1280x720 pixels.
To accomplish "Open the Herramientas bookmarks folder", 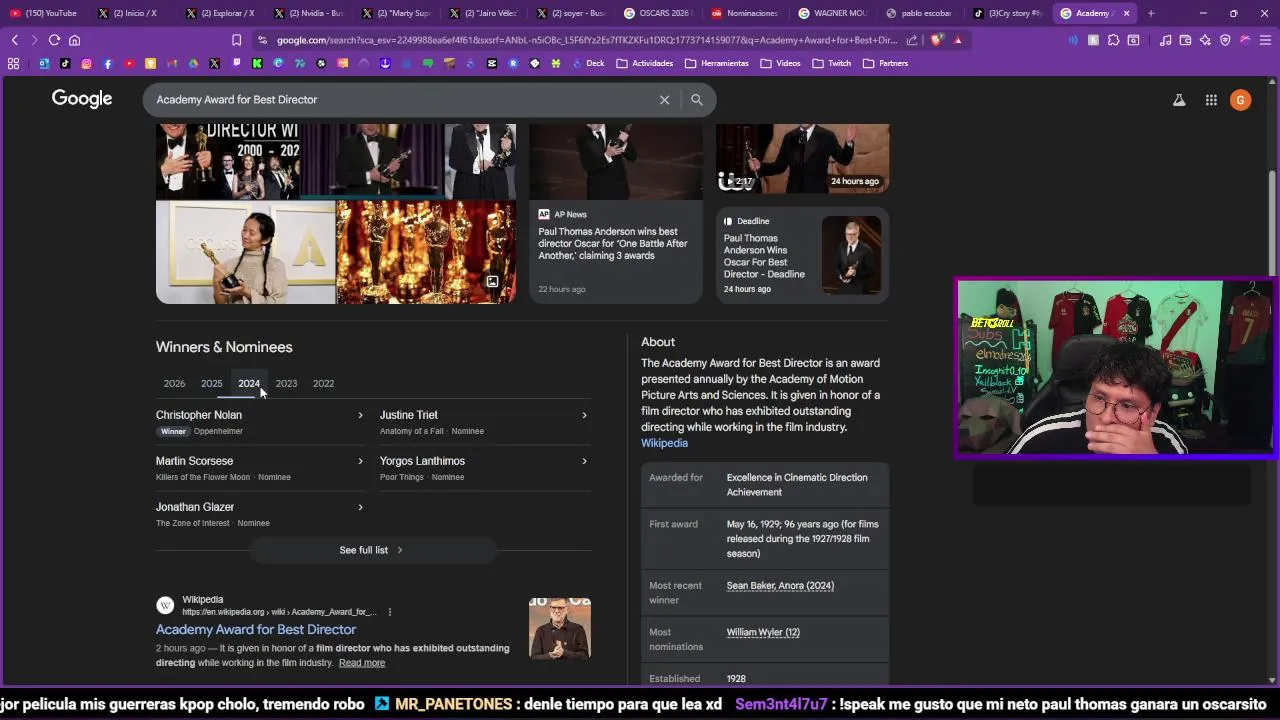I will [717, 63].
